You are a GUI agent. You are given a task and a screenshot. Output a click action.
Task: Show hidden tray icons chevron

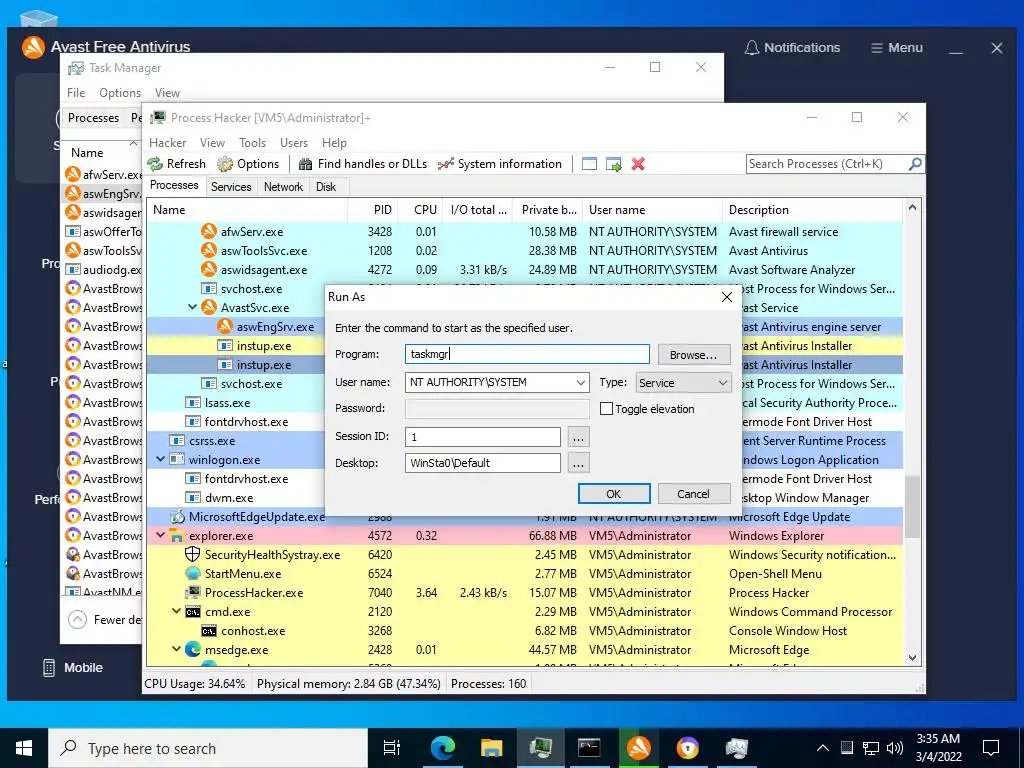click(823, 748)
